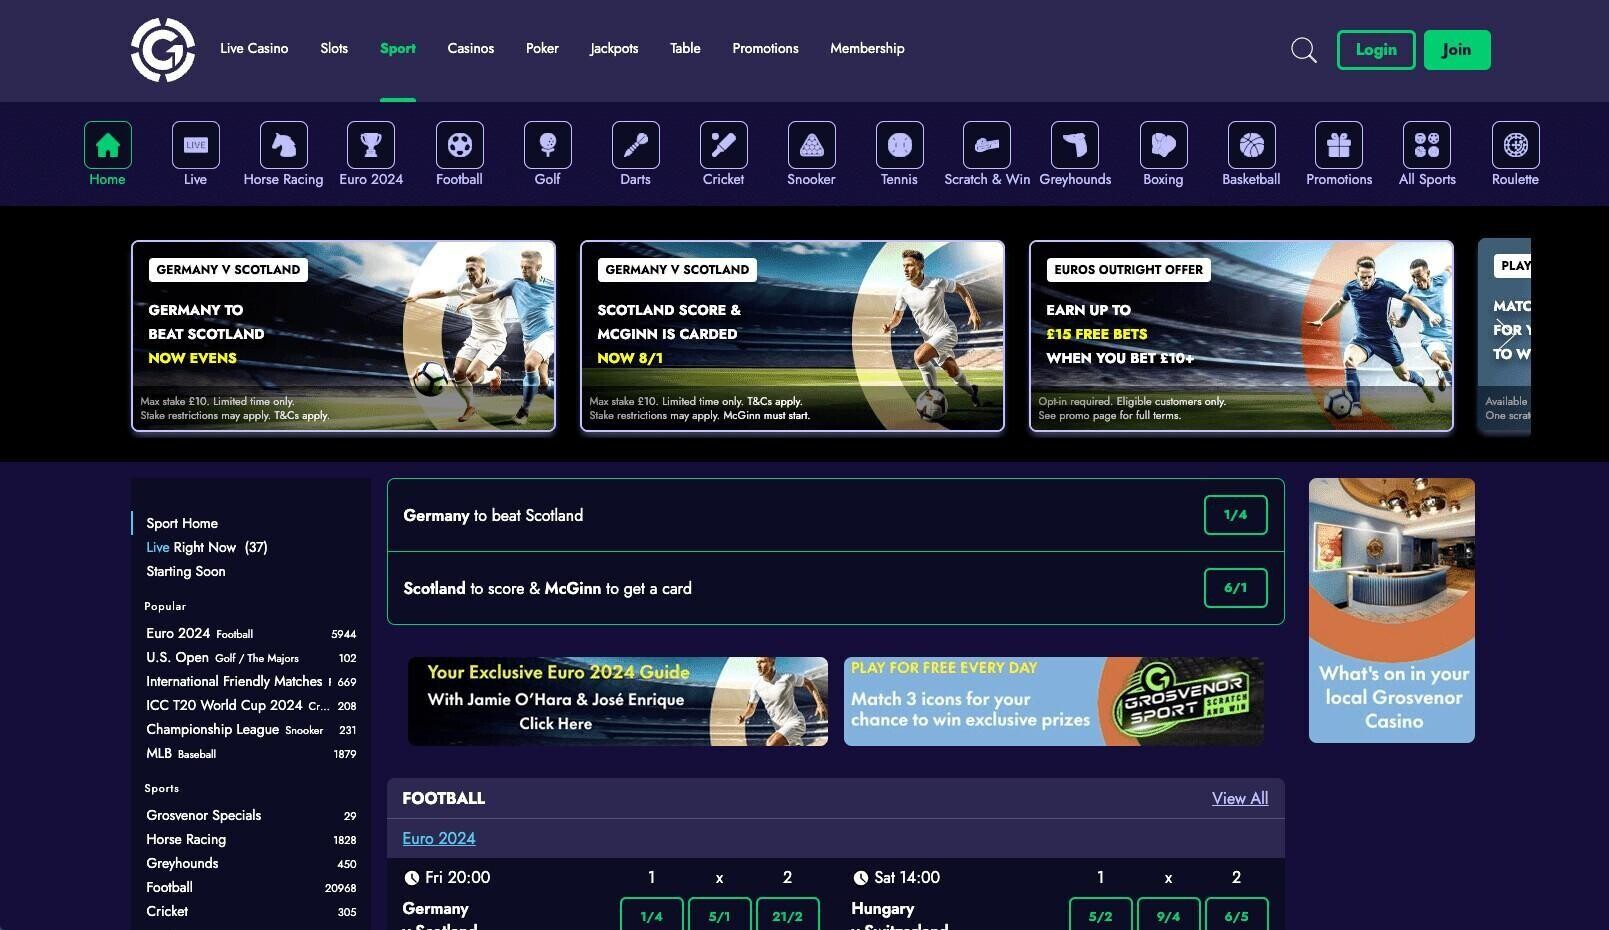Open Football in sidebar Sports list
The height and width of the screenshot is (930, 1609).
pyautogui.click(x=251, y=887)
